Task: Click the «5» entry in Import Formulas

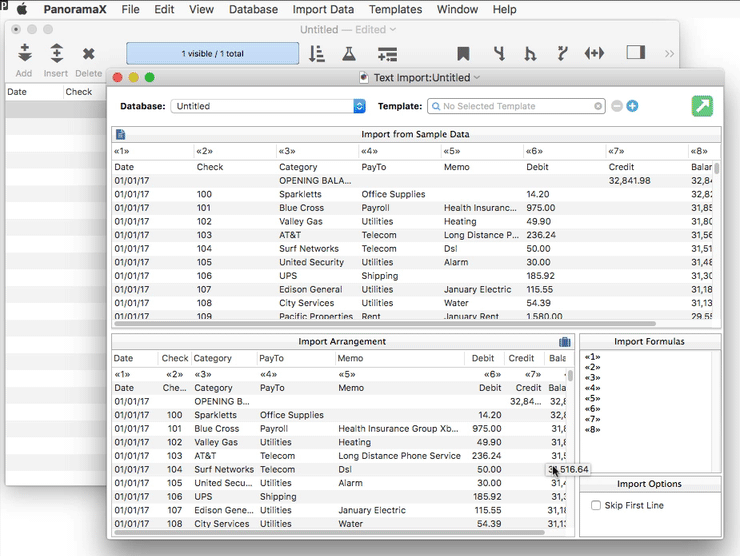Action: pos(592,399)
